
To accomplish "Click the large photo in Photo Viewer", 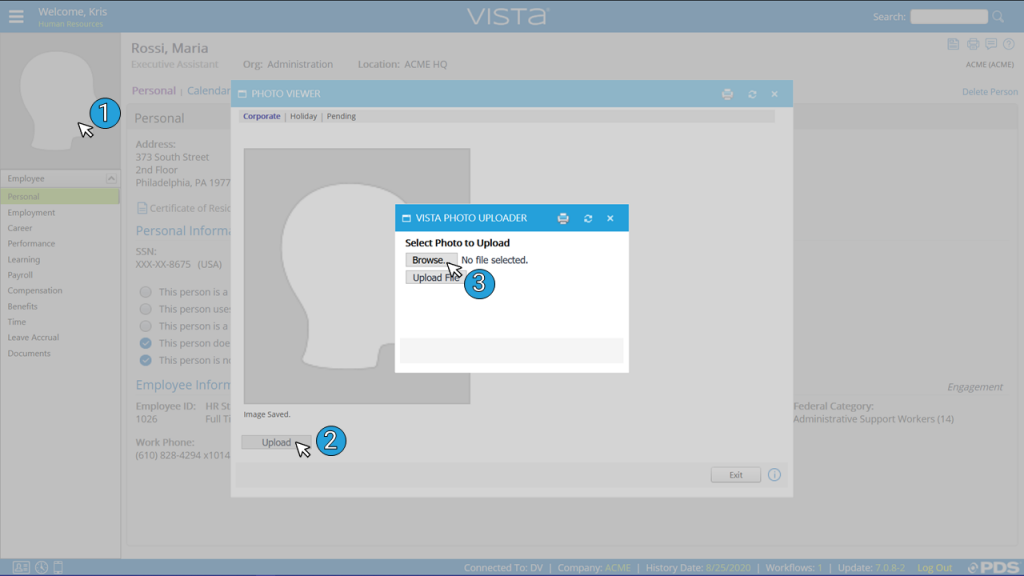I will (357, 276).
